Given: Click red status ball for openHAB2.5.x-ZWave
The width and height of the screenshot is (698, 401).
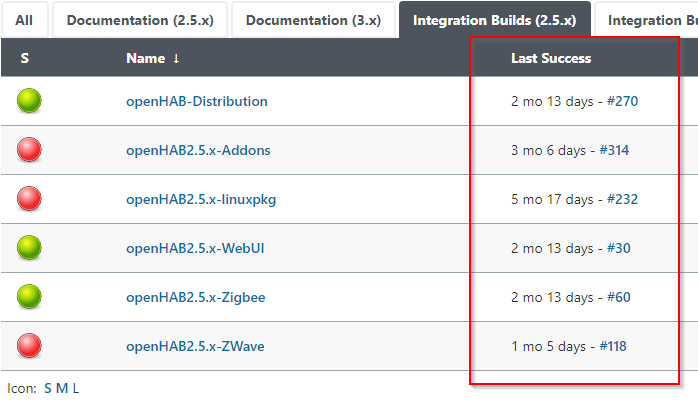Looking at the screenshot, I should [29, 345].
